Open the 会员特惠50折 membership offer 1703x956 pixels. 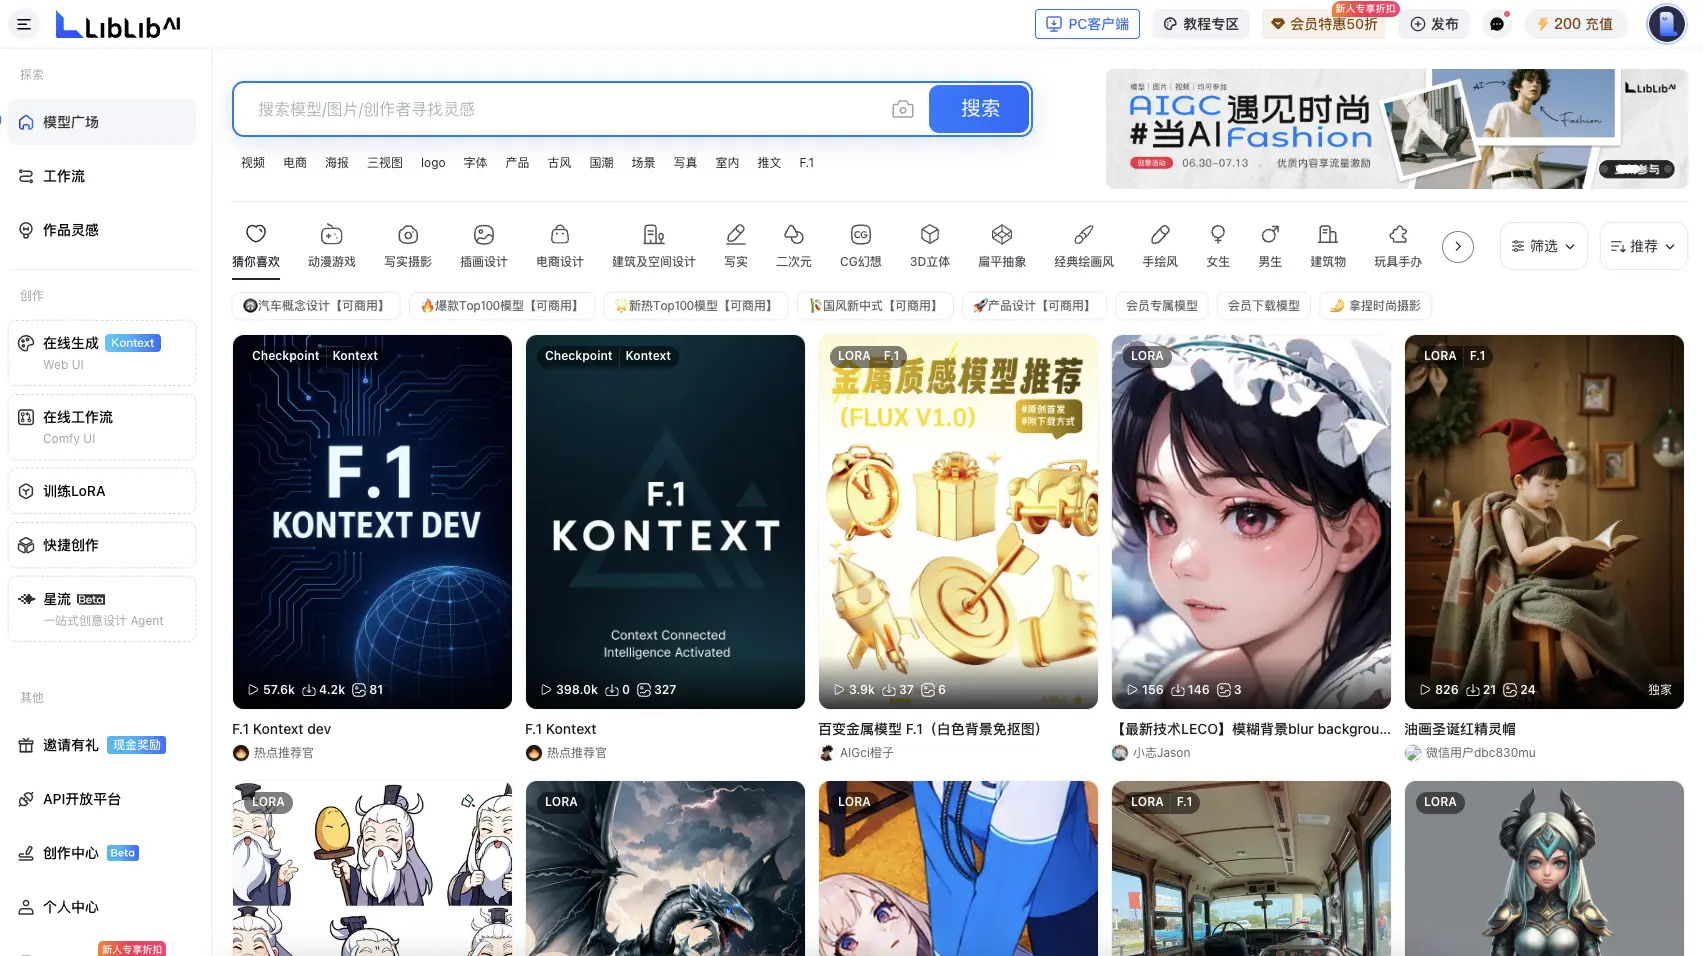(1324, 24)
